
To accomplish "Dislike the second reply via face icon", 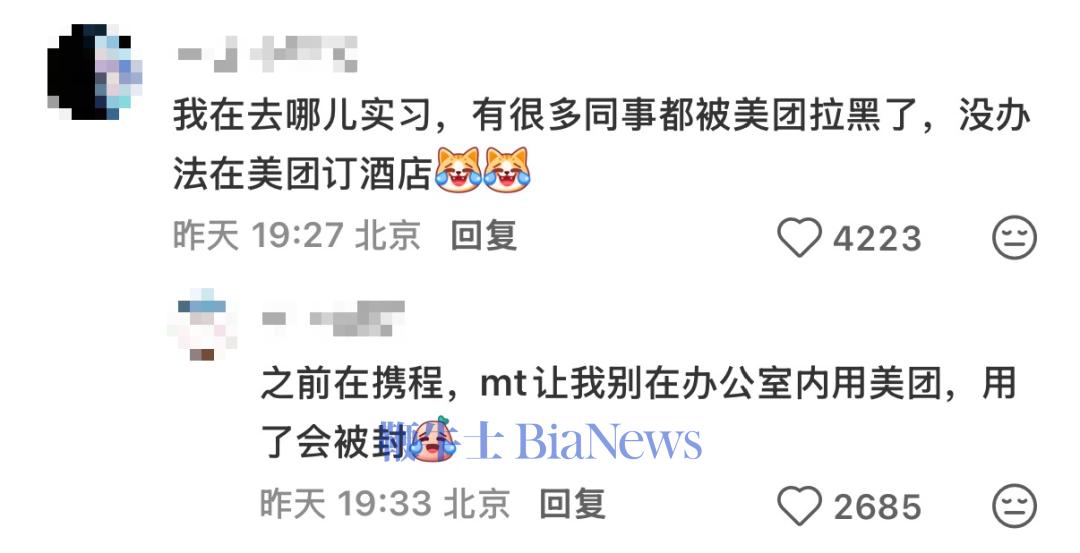I will [1014, 506].
